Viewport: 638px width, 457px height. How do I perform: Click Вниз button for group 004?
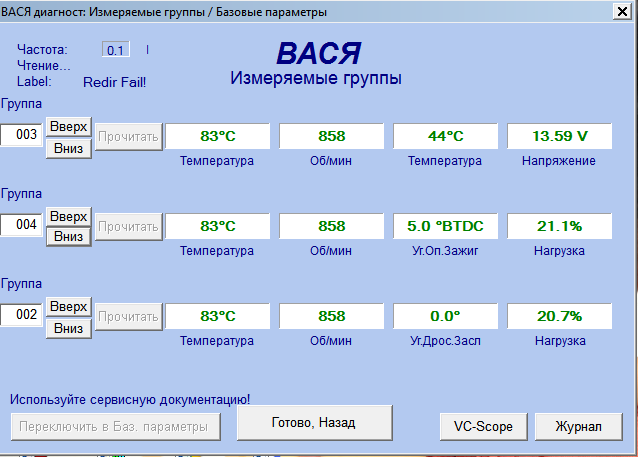(x=69, y=236)
